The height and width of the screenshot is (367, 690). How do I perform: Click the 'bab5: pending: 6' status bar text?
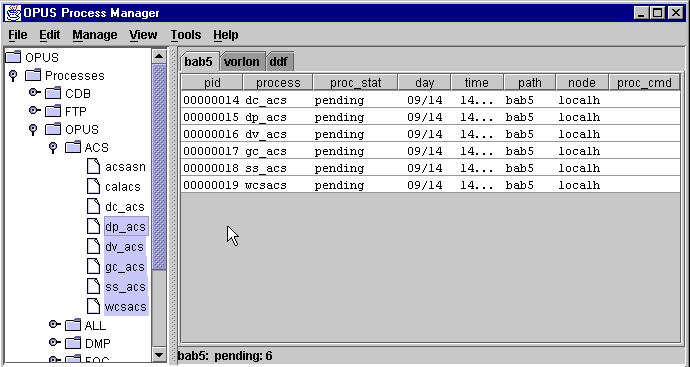(x=225, y=356)
